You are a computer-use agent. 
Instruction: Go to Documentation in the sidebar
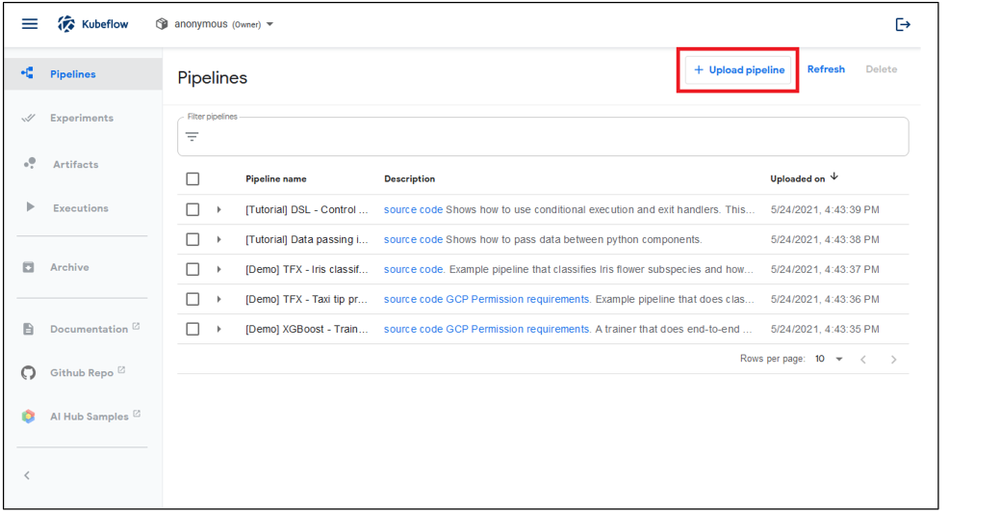coord(88,329)
